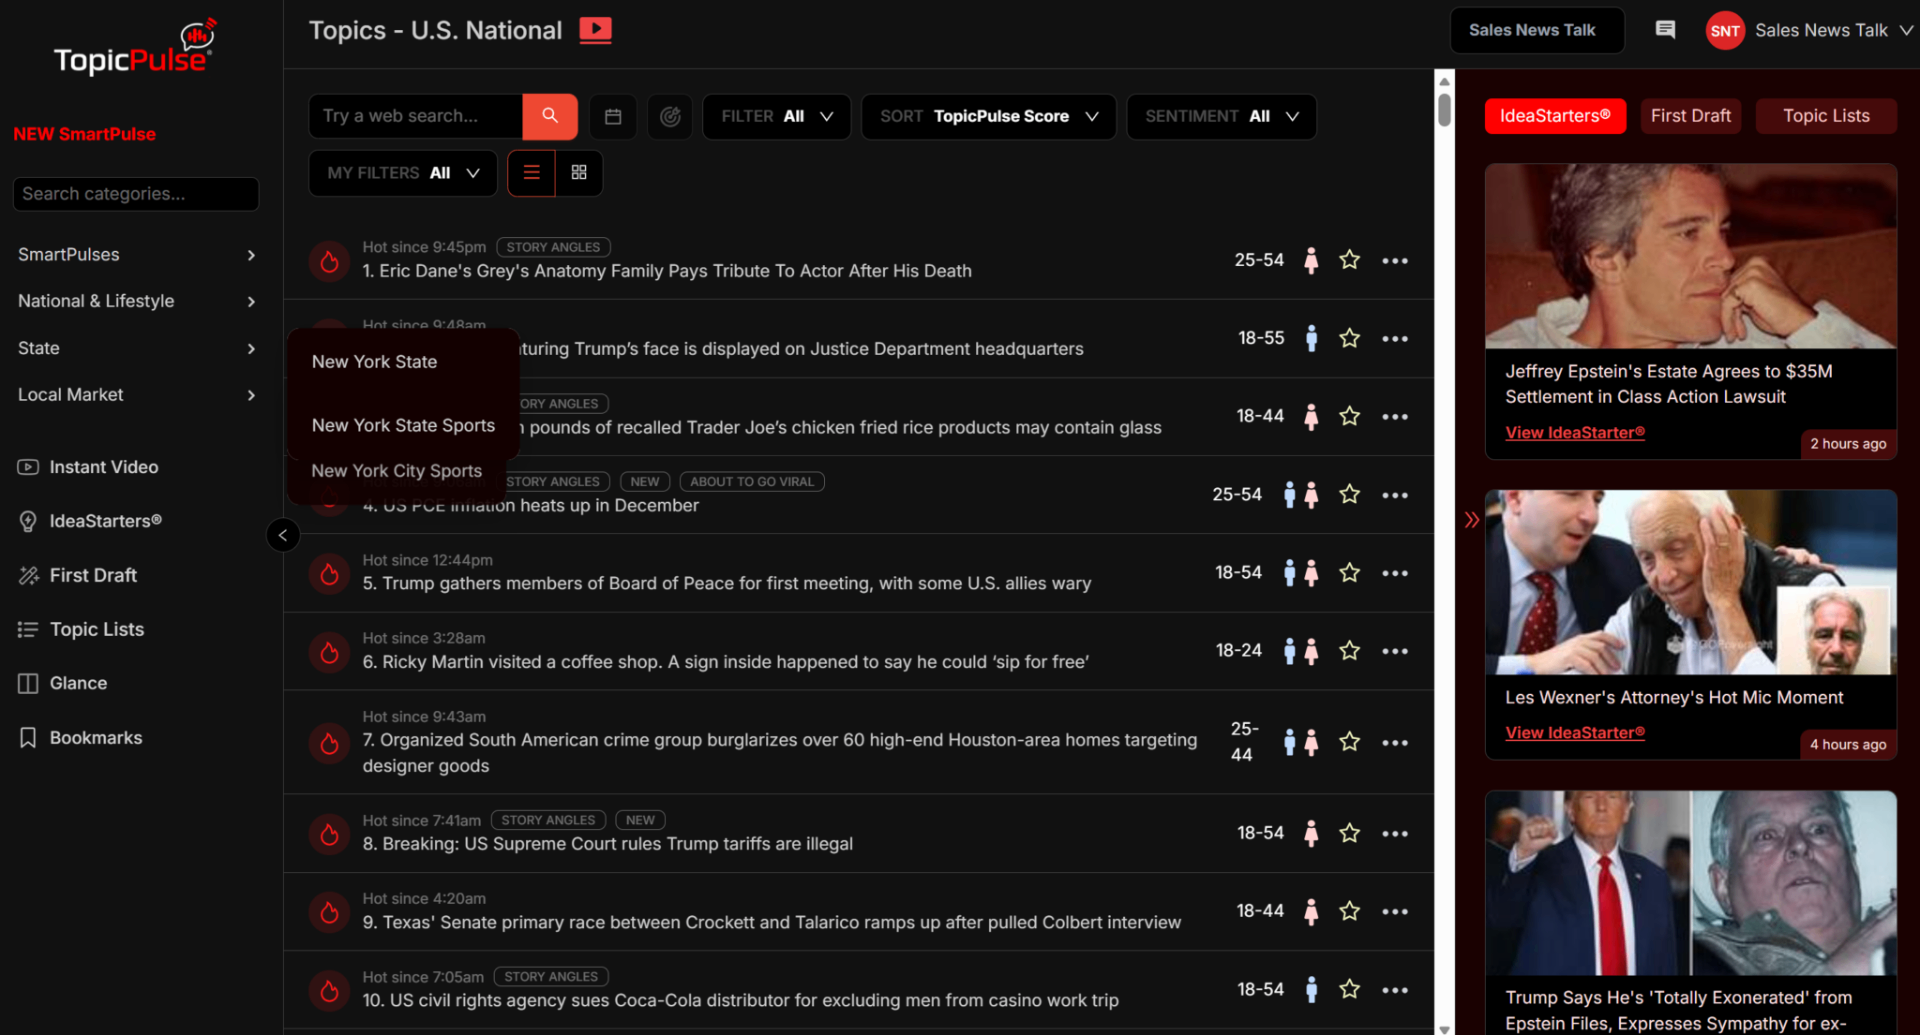Open the SENTIMENT All dropdown
This screenshot has width=1920, height=1035.
pyautogui.click(x=1221, y=116)
